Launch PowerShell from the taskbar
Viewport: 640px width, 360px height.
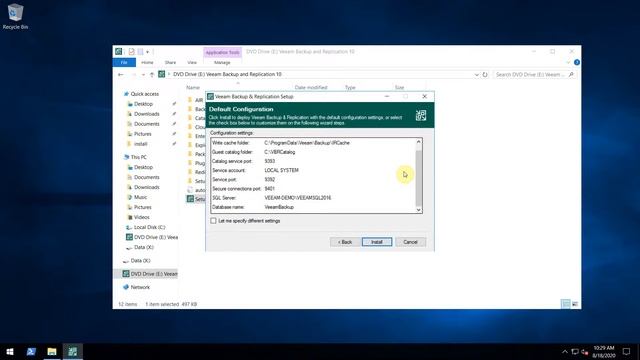(31, 351)
